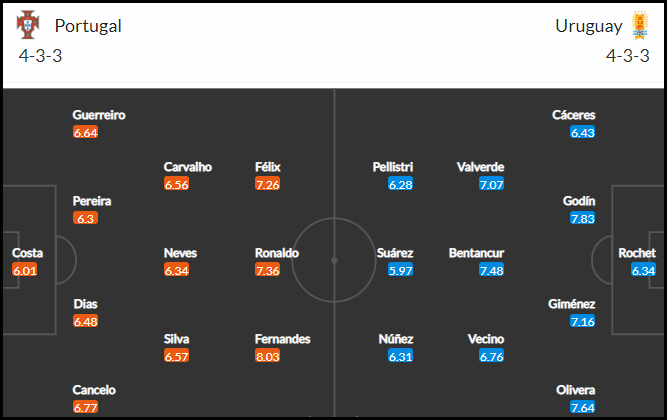The image size is (667, 420).
Task: Click the pitch center circle spot
Action: pyautogui.click(x=334, y=260)
